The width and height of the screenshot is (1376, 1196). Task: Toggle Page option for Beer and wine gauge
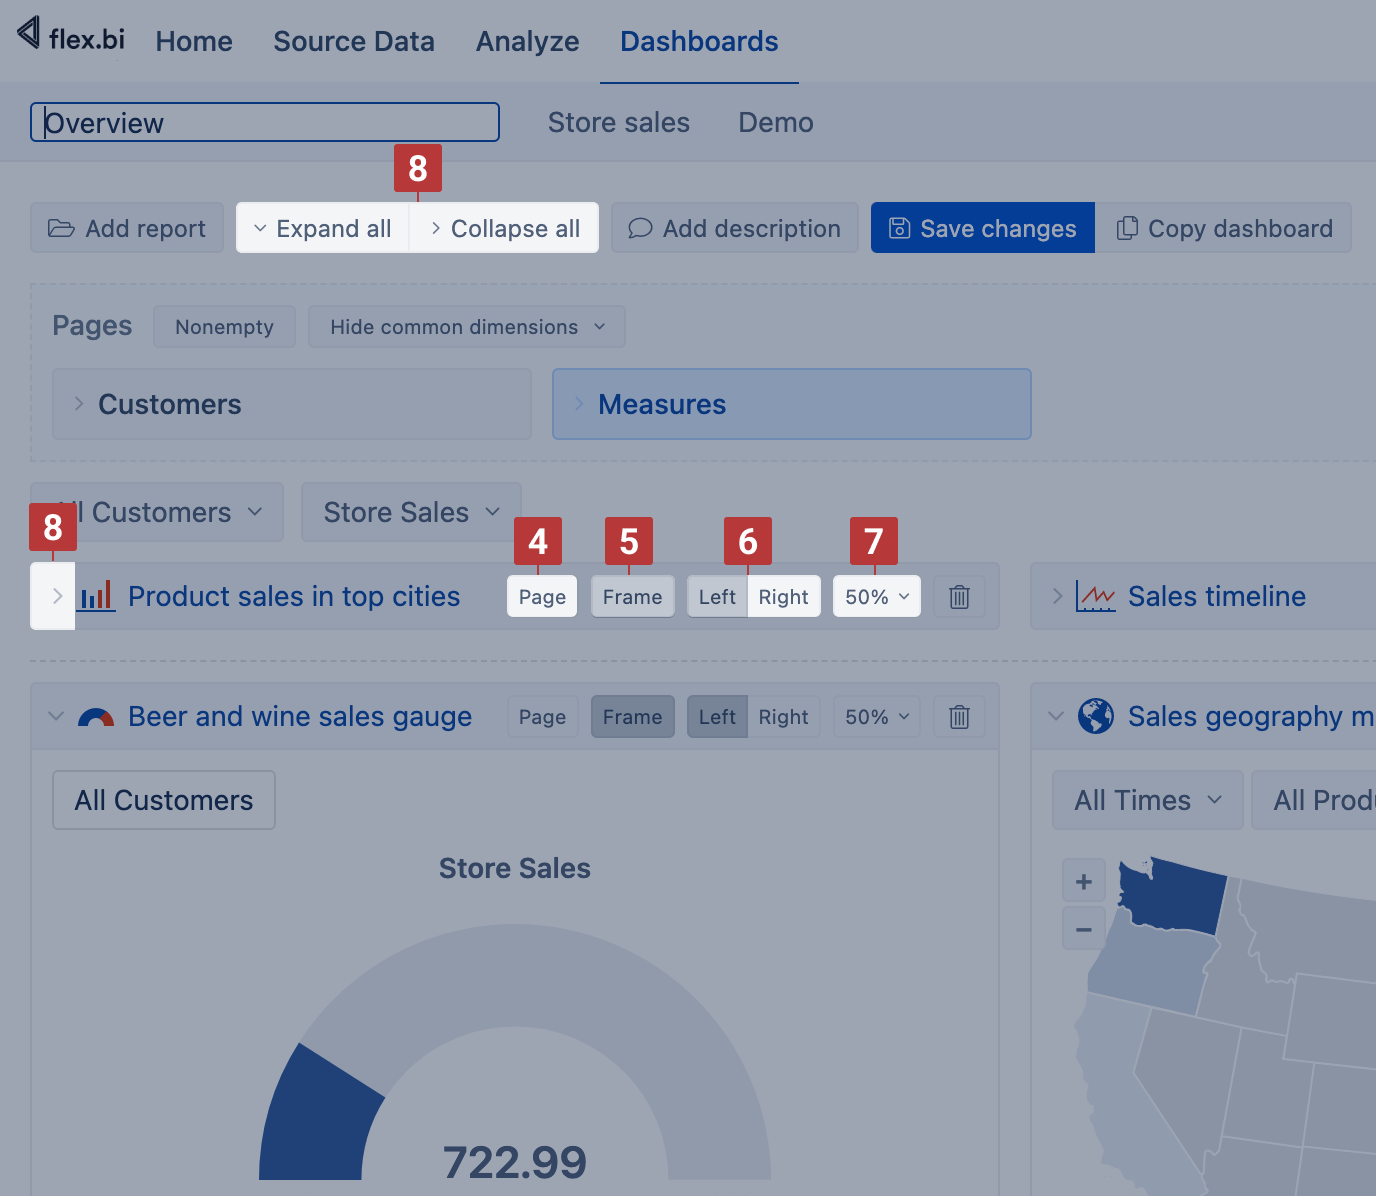542,717
